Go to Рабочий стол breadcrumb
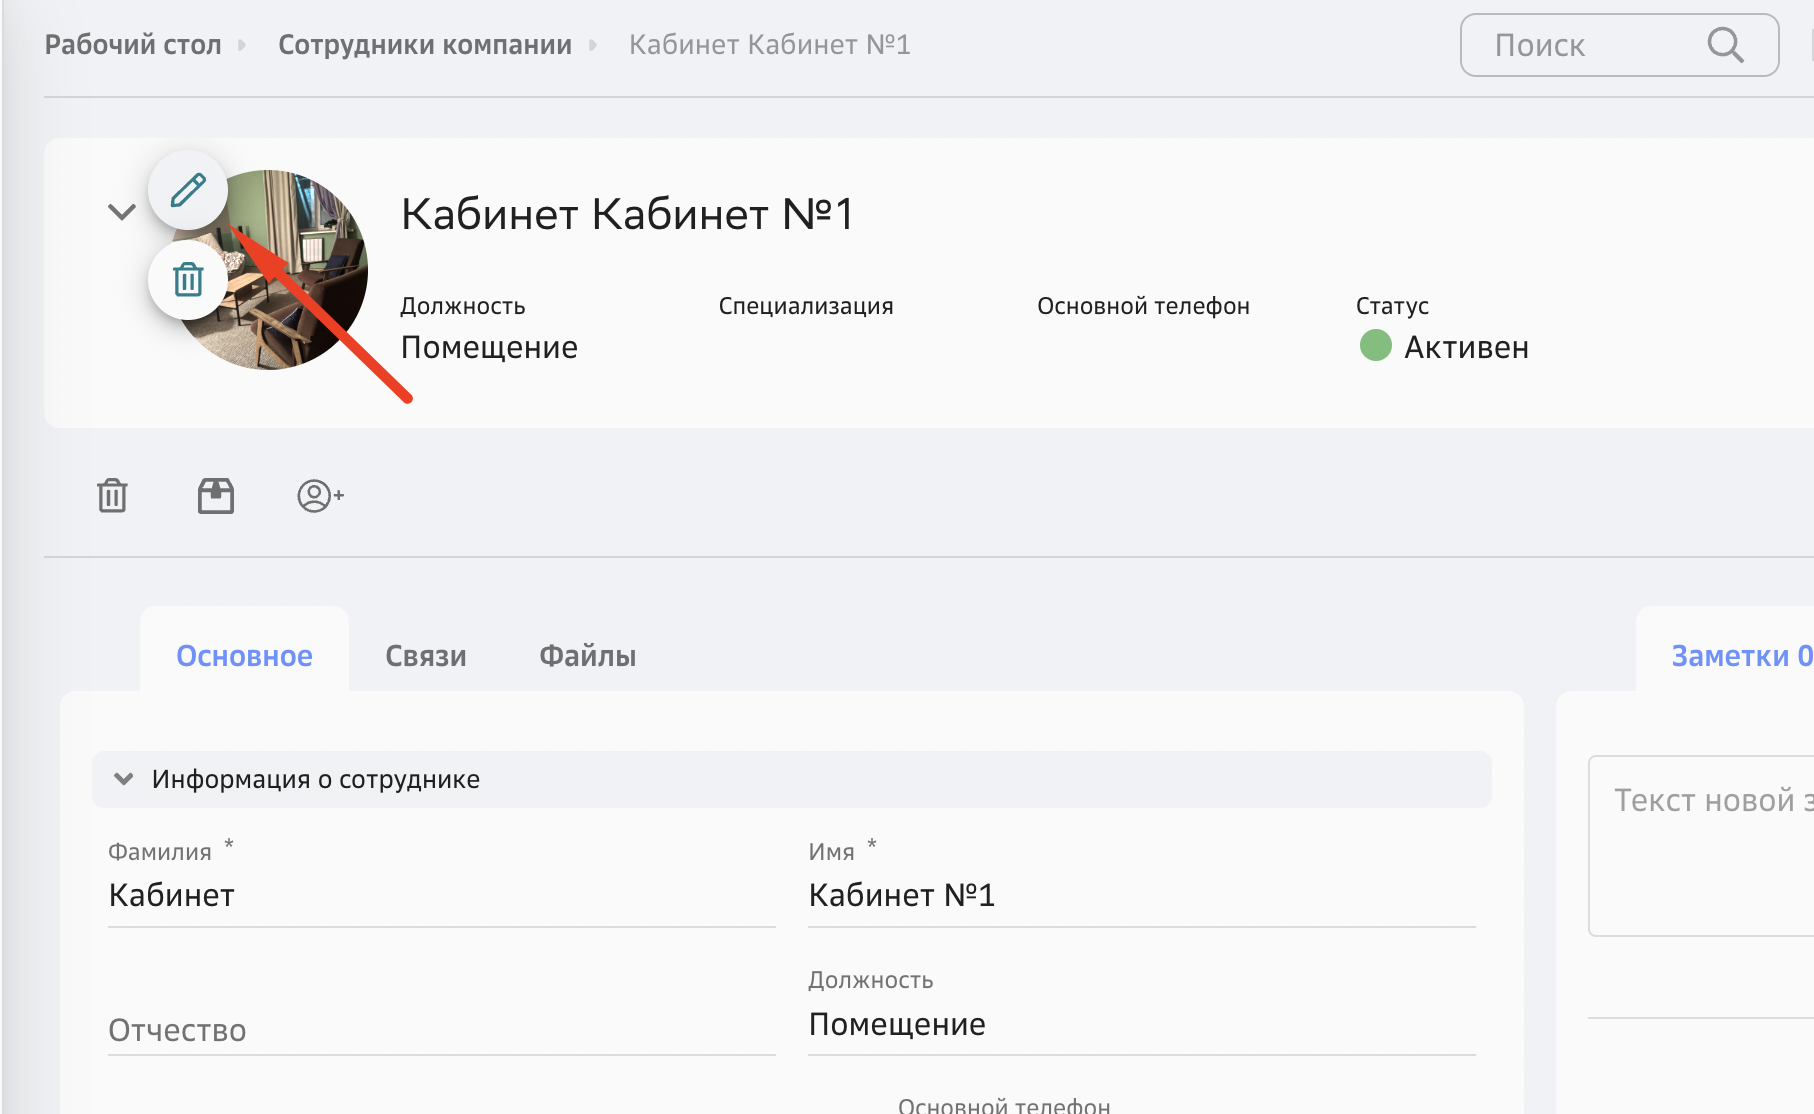This screenshot has width=1814, height=1114. click(x=133, y=45)
